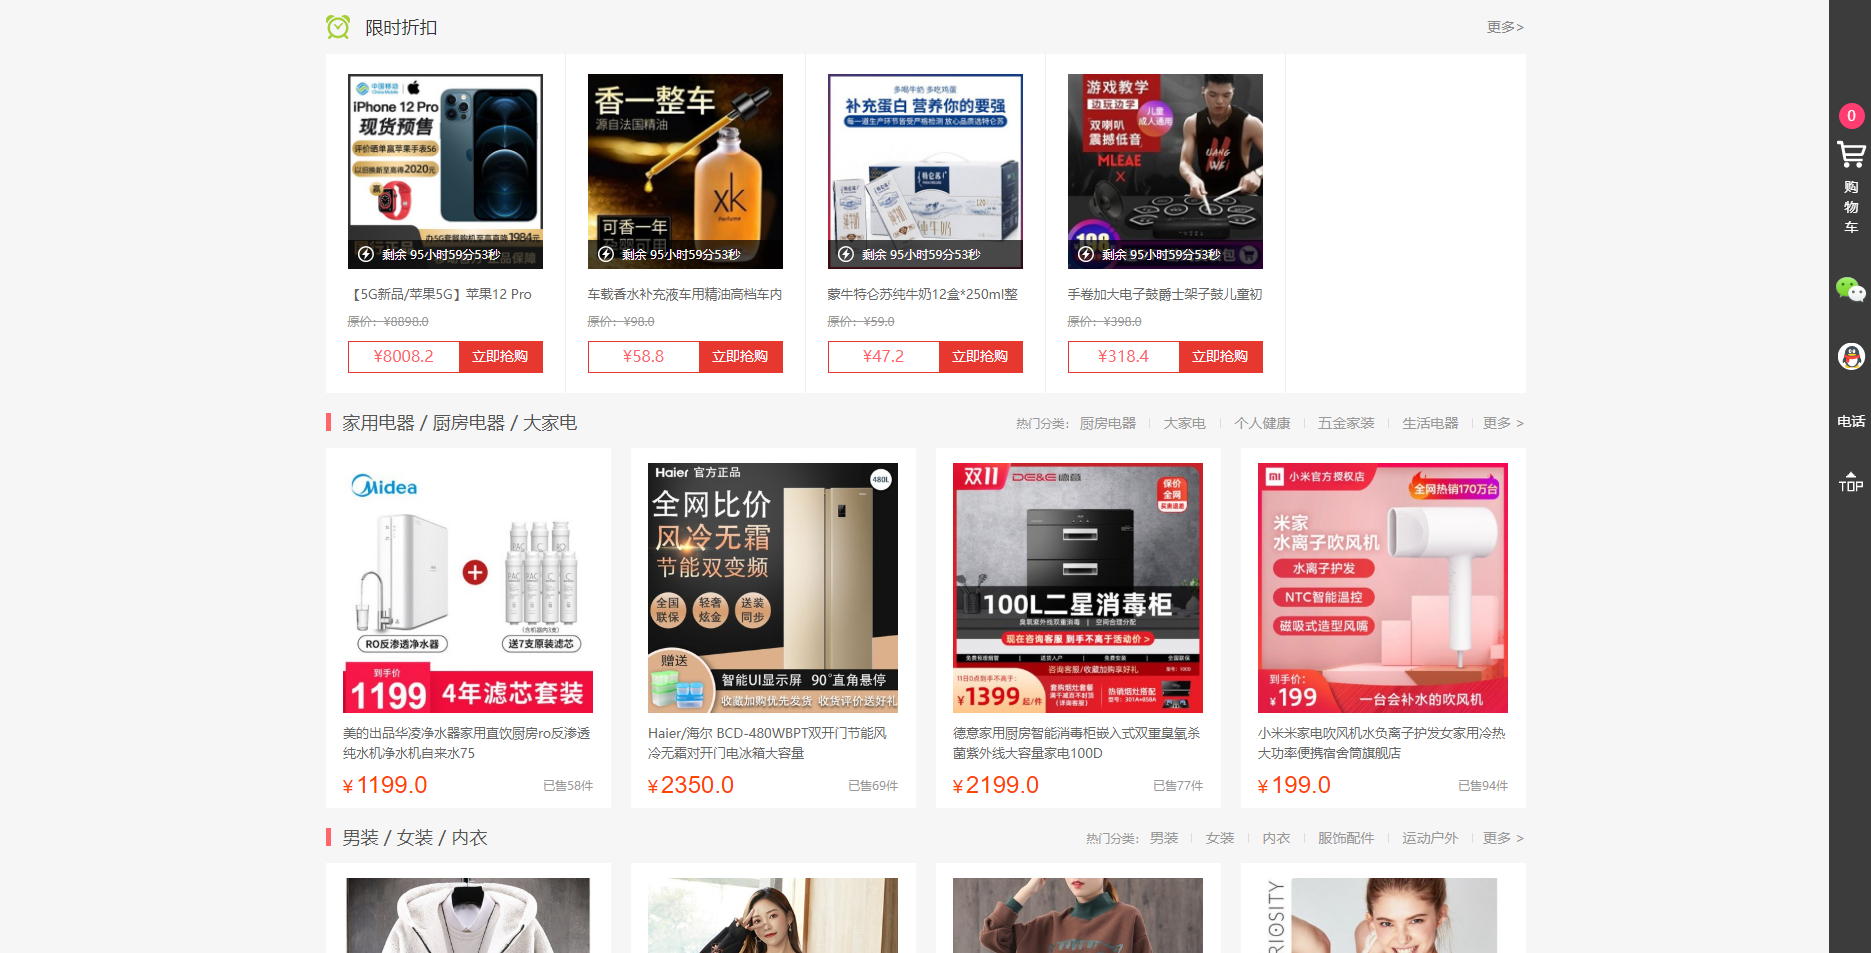This screenshot has width=1871, height=953.
Task: Click the pink cart badge showing 0
Action: (x=1851, y=115)
